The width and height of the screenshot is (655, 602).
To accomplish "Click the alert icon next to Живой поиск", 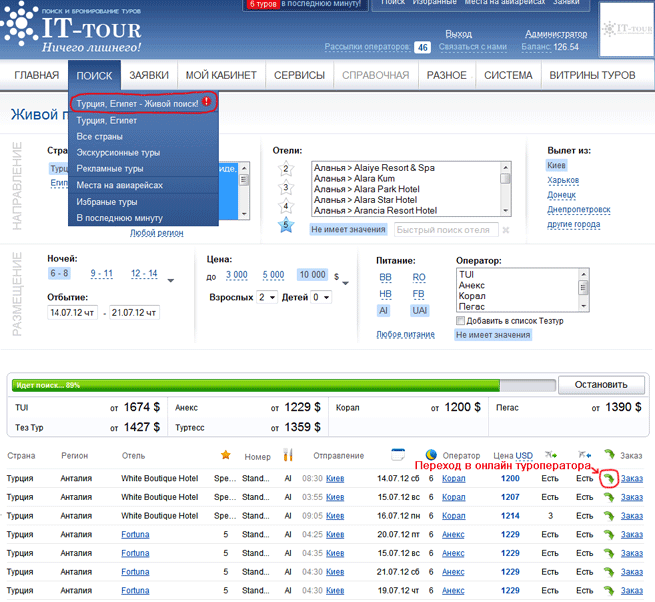I will [x=207, y=102].
